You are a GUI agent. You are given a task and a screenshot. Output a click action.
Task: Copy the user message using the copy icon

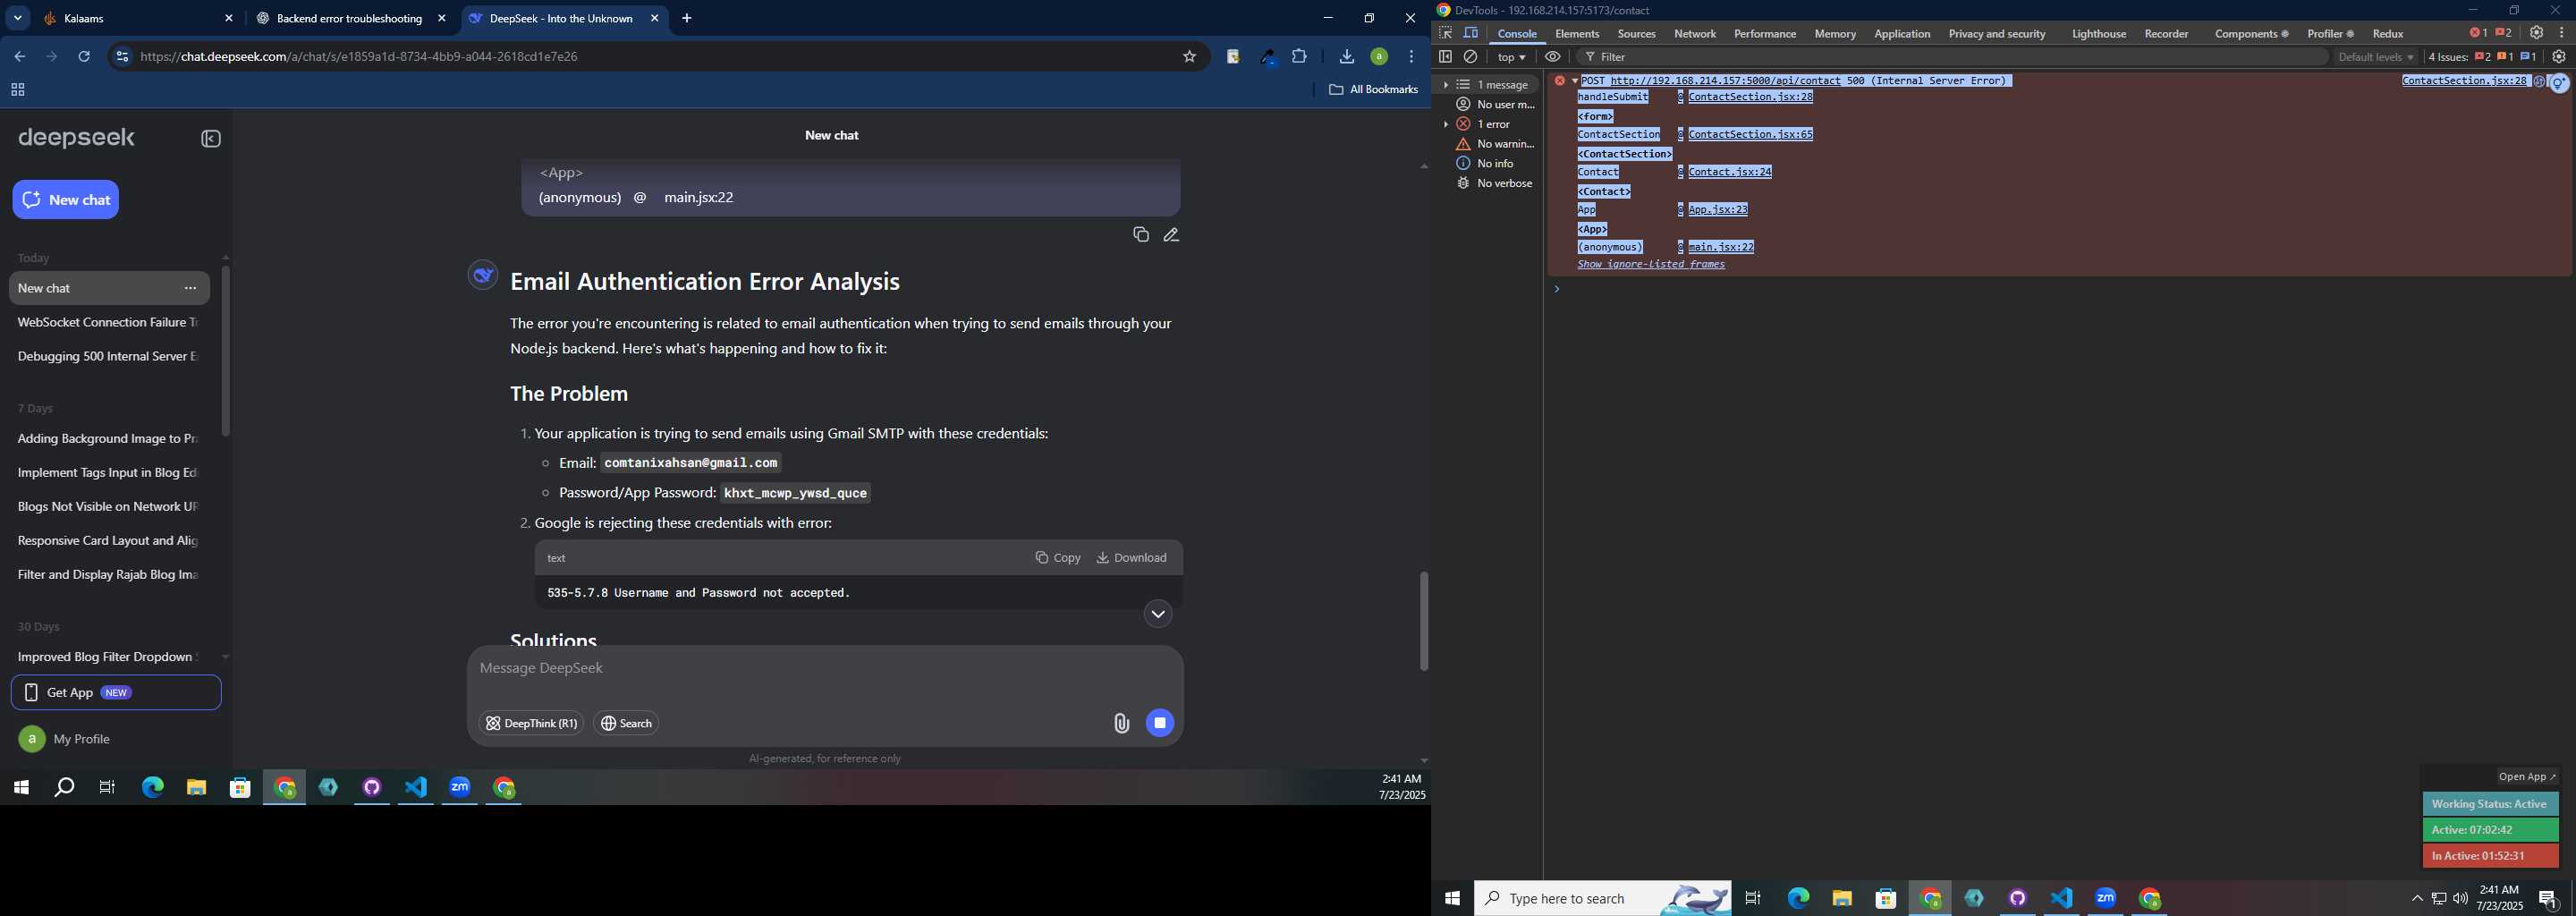(x=1140, y=235)
